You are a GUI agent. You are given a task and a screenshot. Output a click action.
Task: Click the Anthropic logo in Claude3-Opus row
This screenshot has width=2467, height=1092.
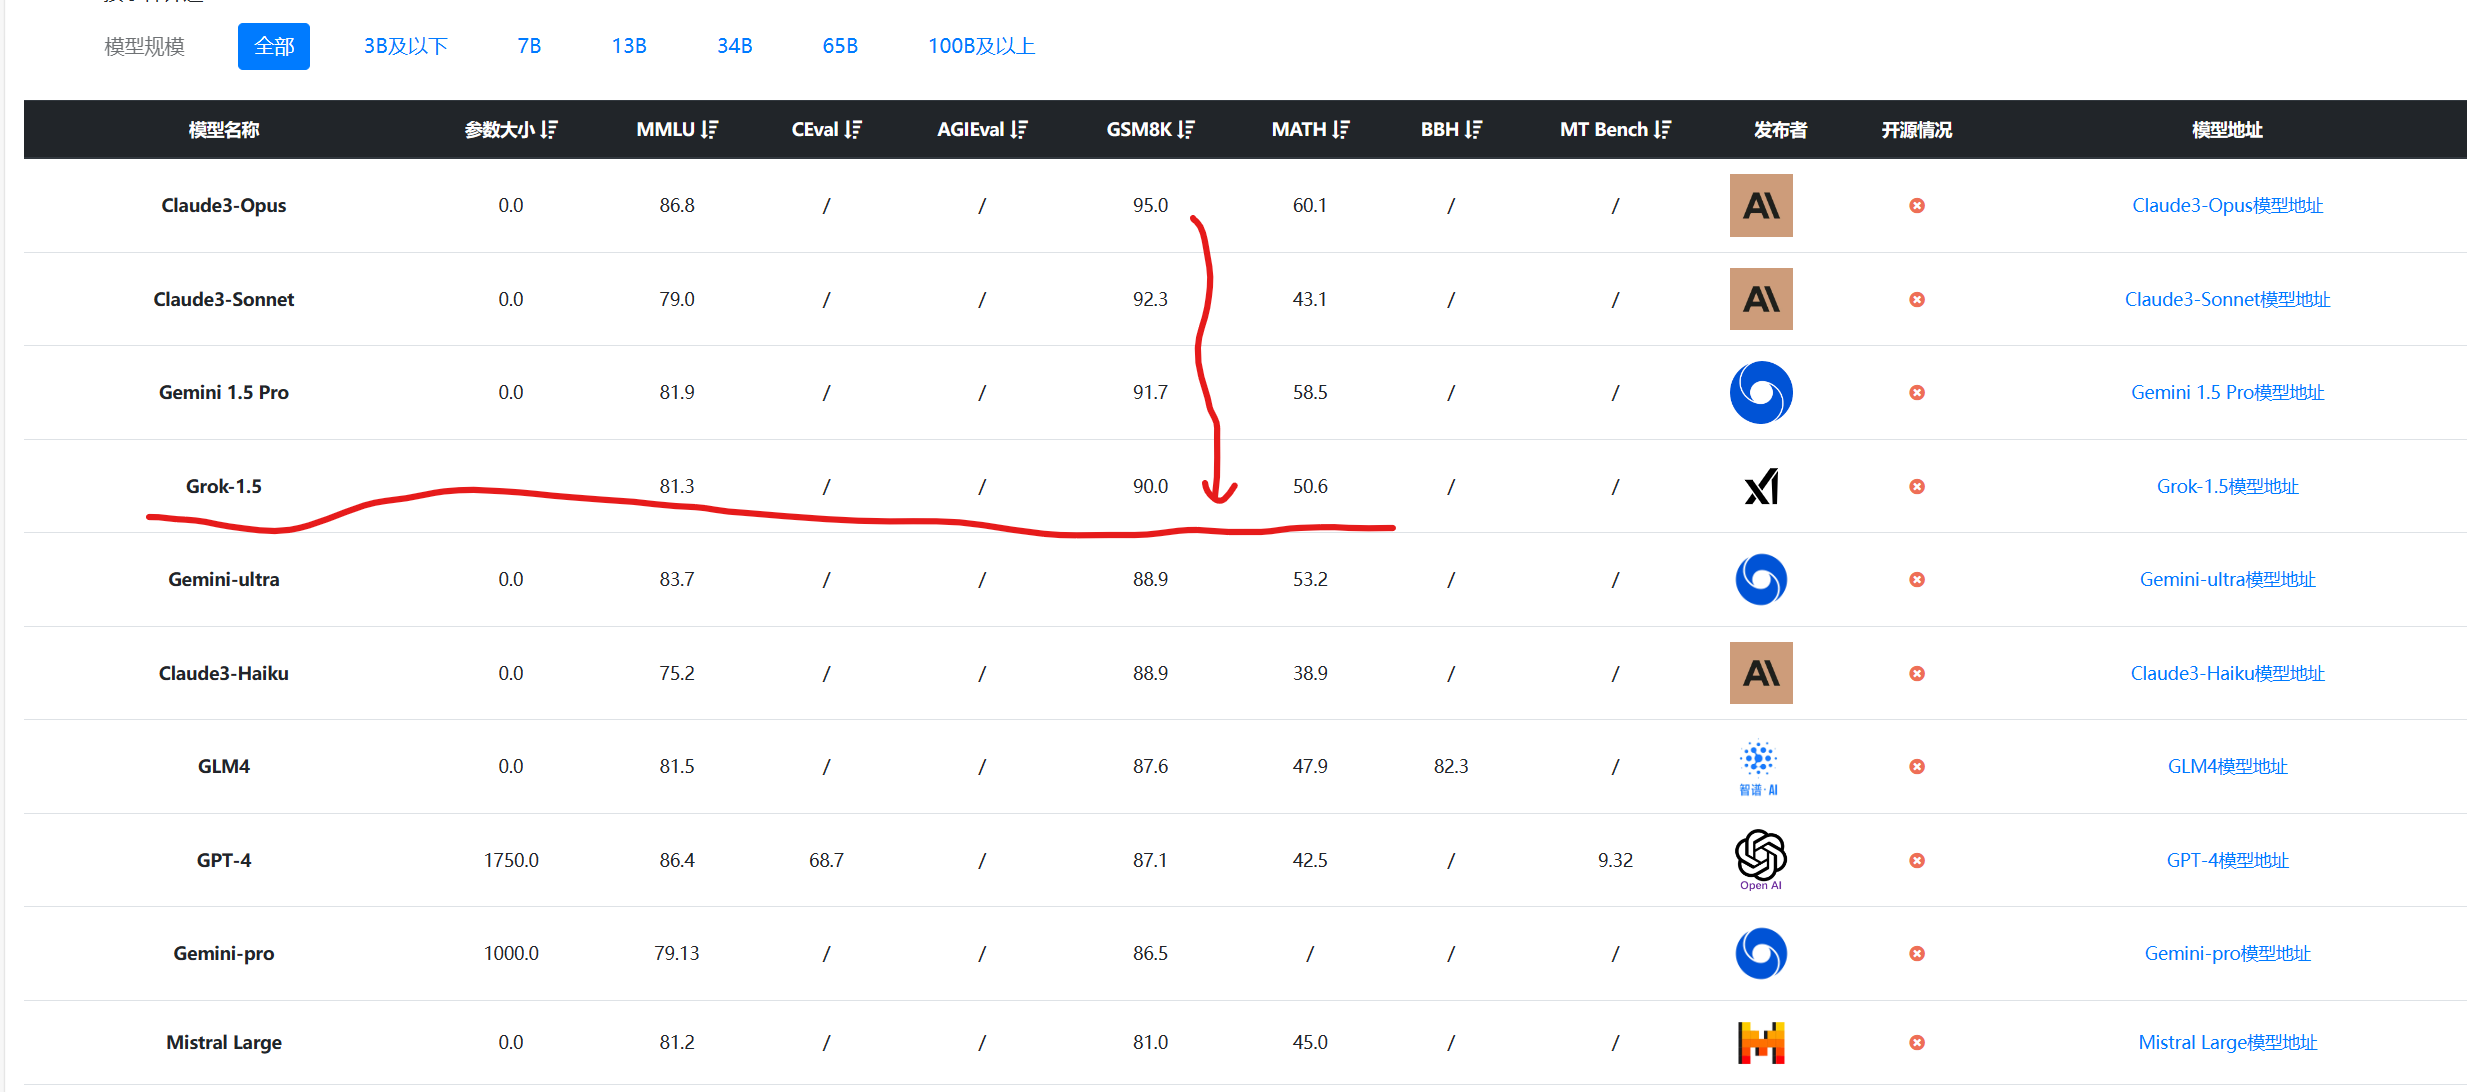coord(1761,205)
